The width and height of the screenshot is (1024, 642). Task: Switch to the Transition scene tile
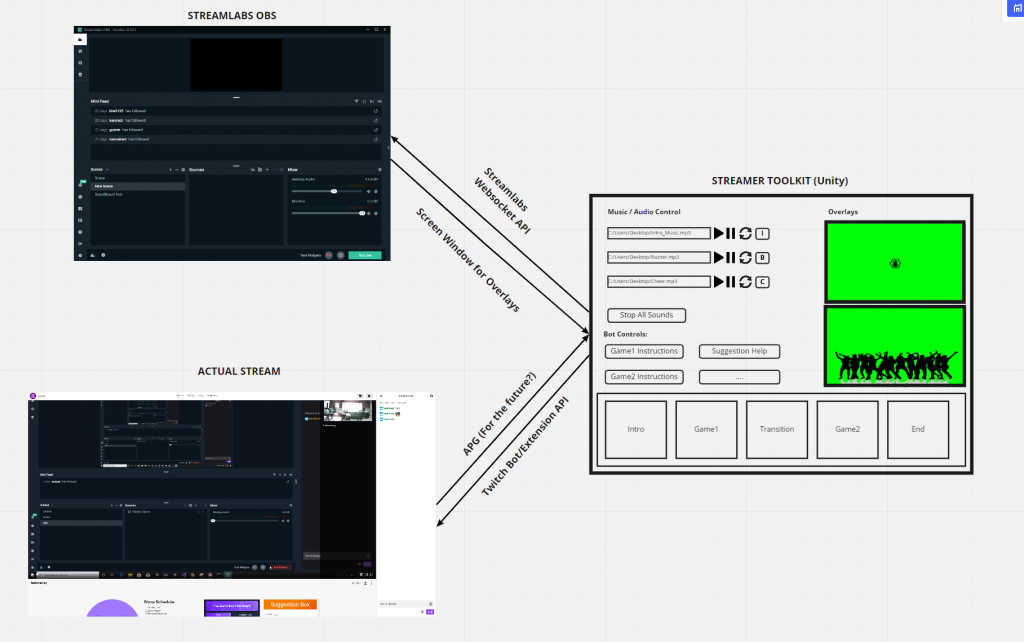pyautogui.click(x=777, y=430)
